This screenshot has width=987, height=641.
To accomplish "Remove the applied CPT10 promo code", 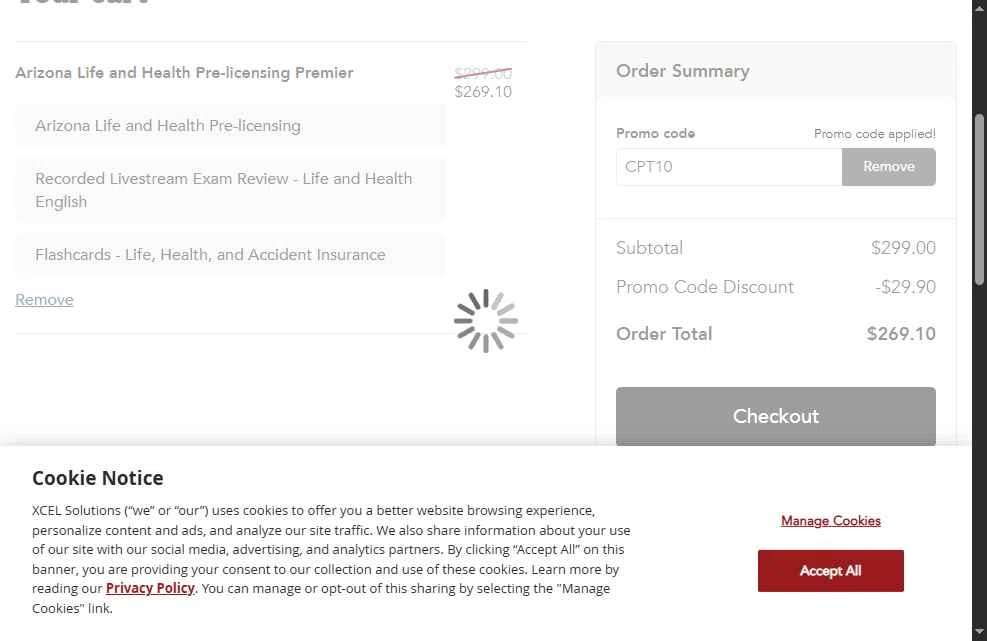I will 889,167.
